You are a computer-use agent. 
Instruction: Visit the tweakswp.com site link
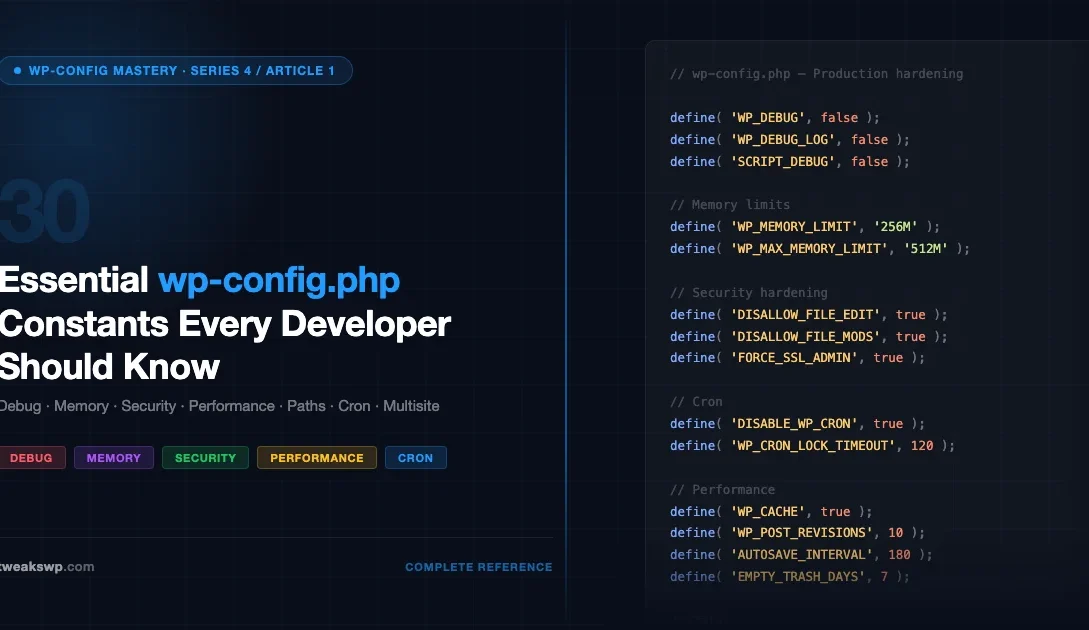pos(48,566)
